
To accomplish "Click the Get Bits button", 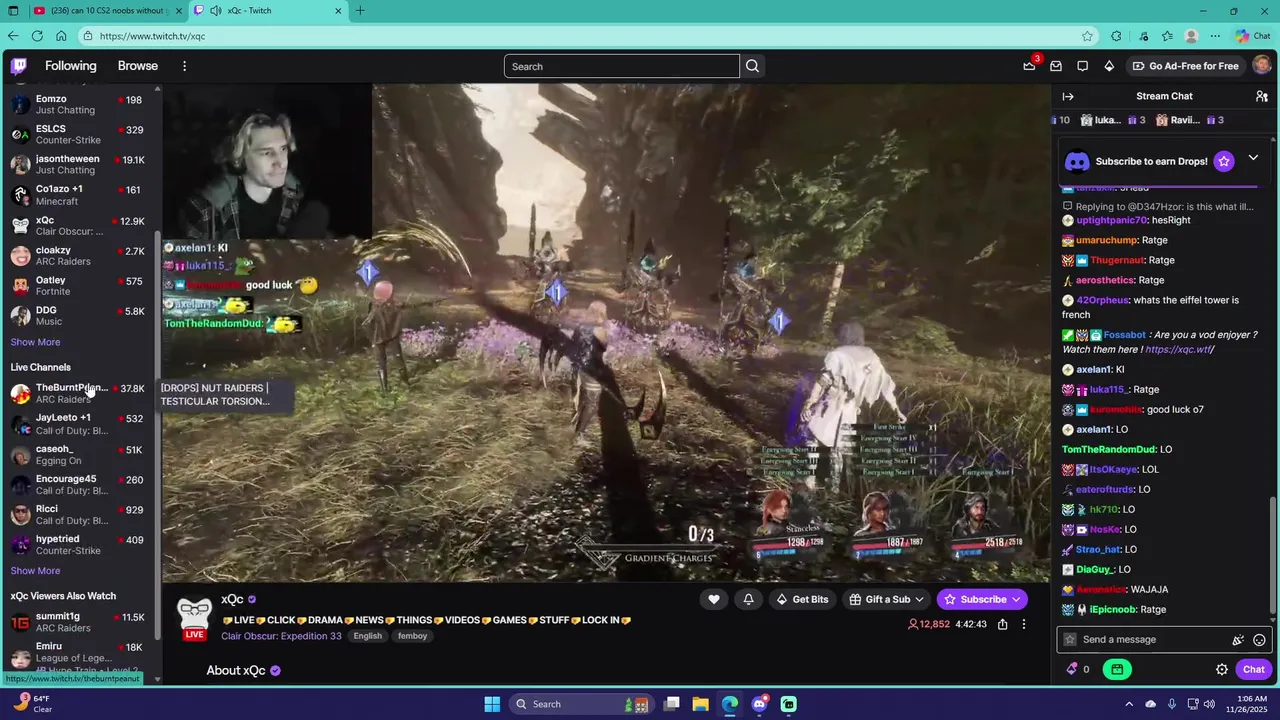I will point(802,599).
